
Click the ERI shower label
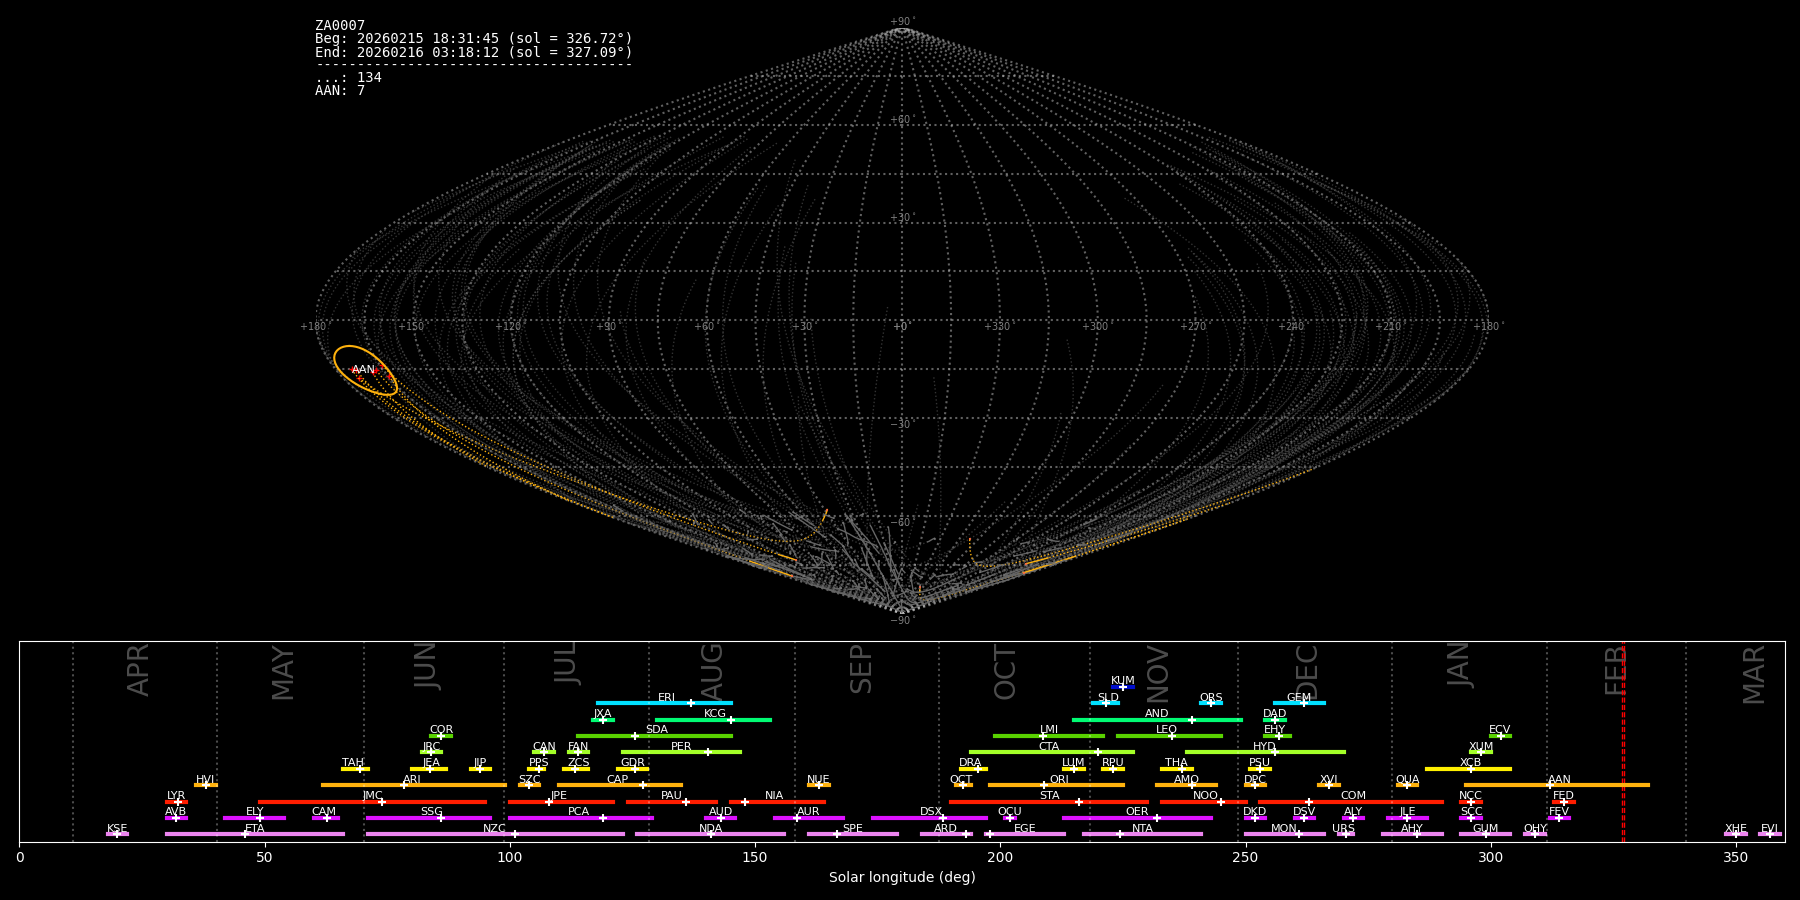(x=666, y=698)
